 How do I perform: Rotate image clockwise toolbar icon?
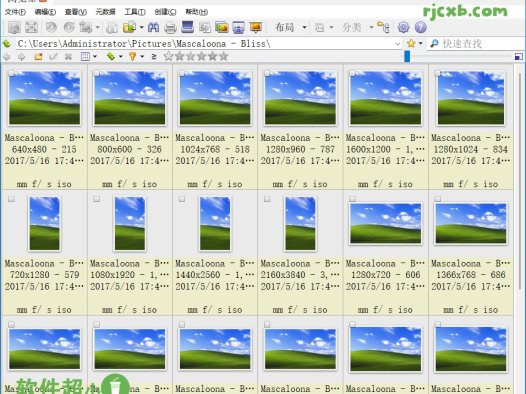[x=69, y=27]
